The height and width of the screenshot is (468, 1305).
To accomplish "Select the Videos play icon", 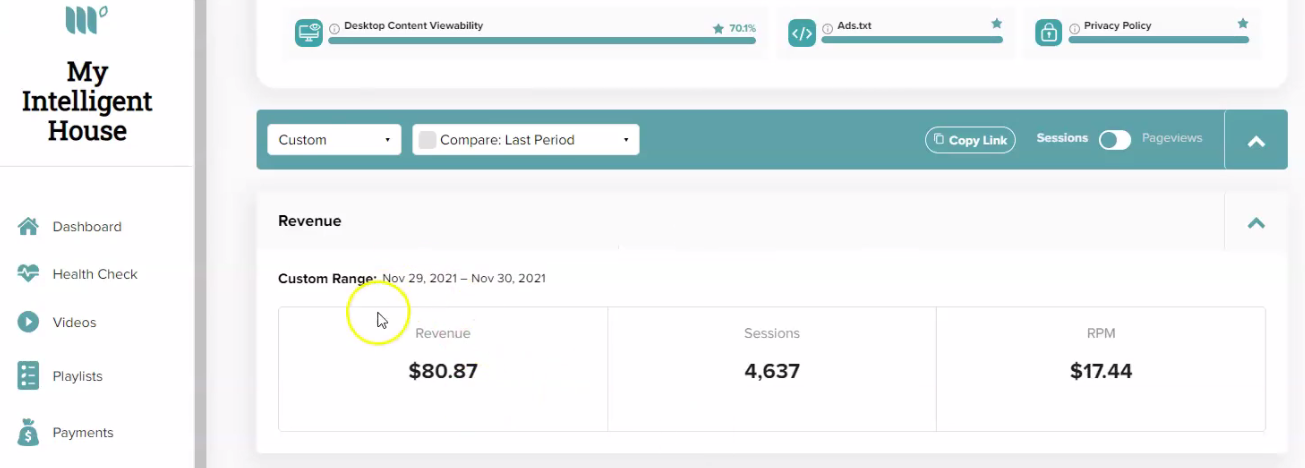I will click(x=28, y=322).
